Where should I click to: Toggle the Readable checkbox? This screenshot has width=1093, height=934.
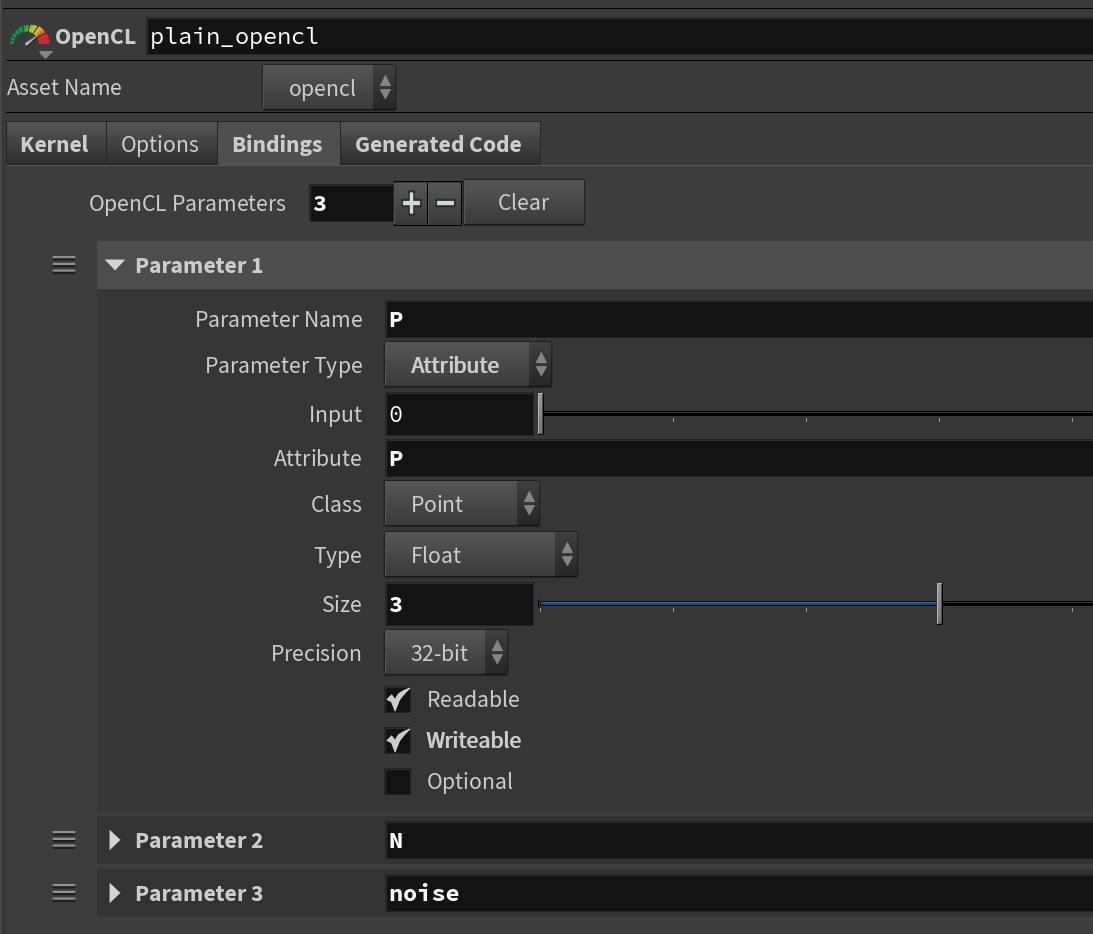click(398, 699)
